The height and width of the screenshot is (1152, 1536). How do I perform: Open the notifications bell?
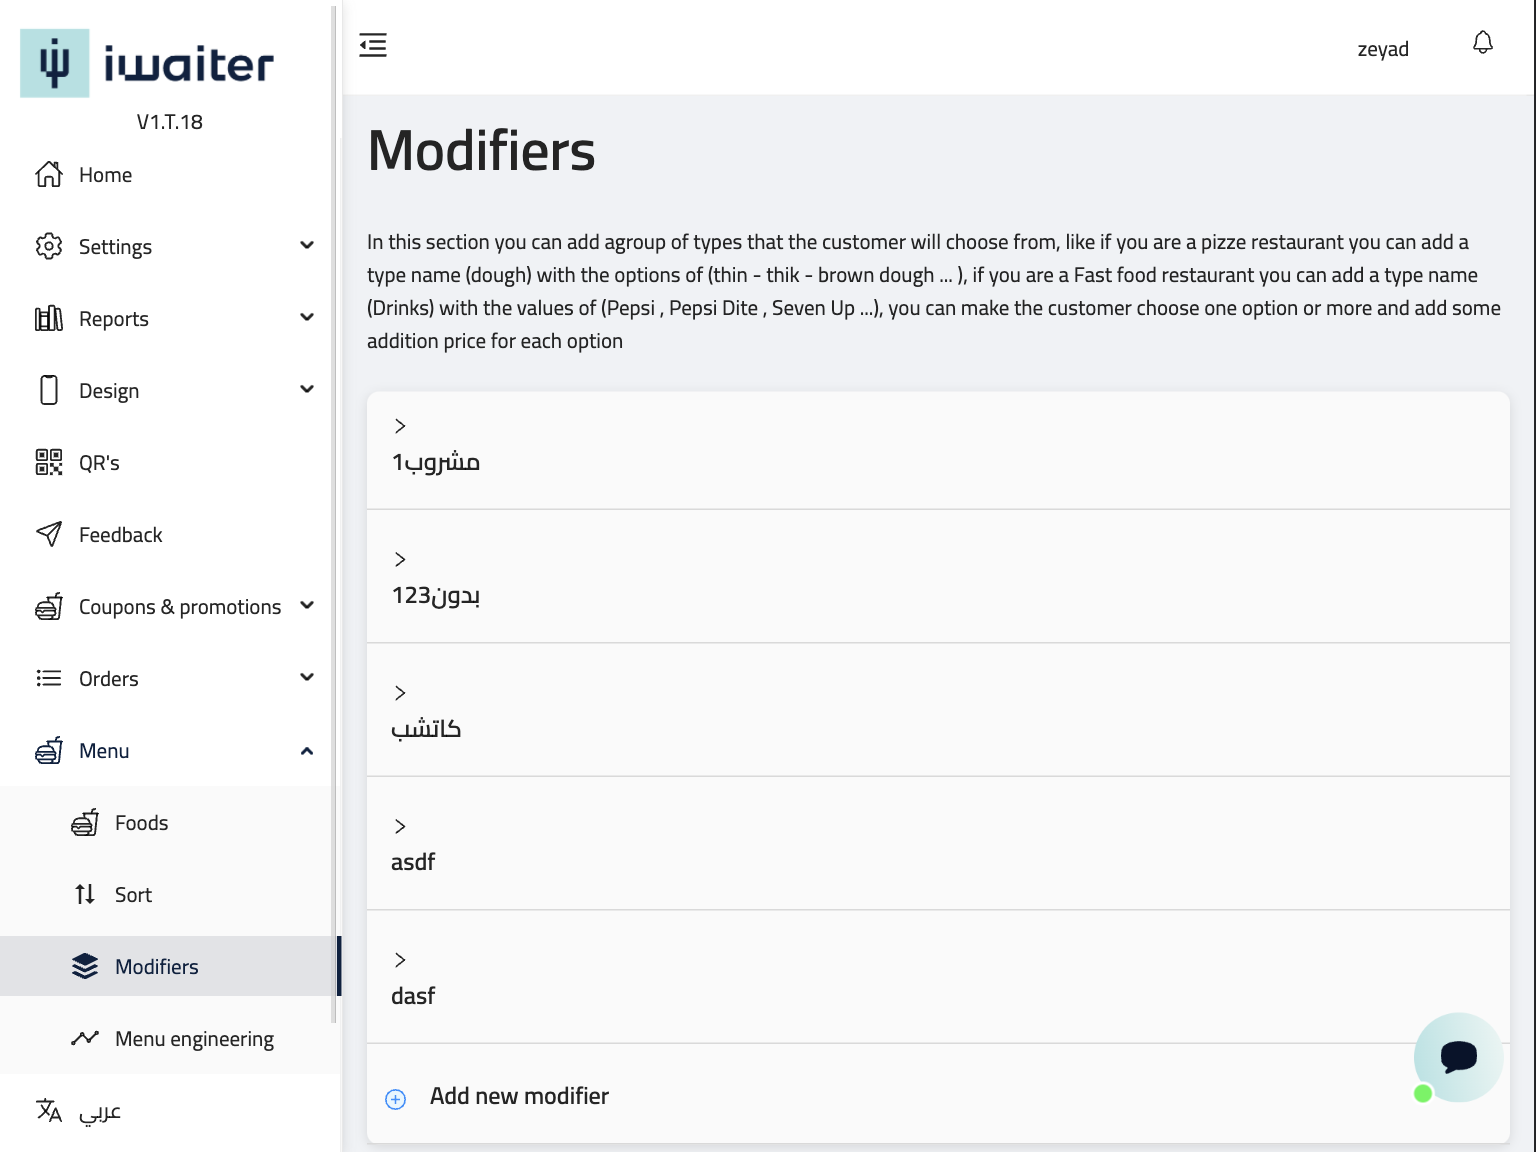1483,43
